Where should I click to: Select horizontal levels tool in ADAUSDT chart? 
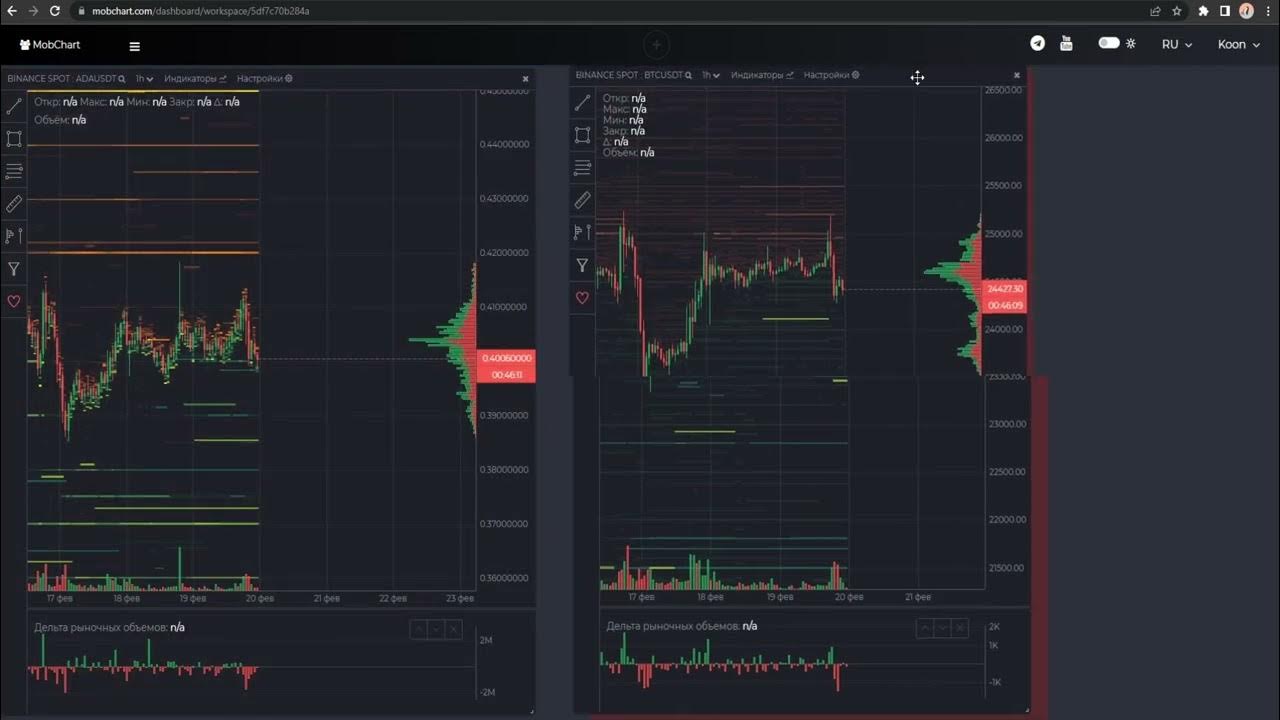point(14,171)
